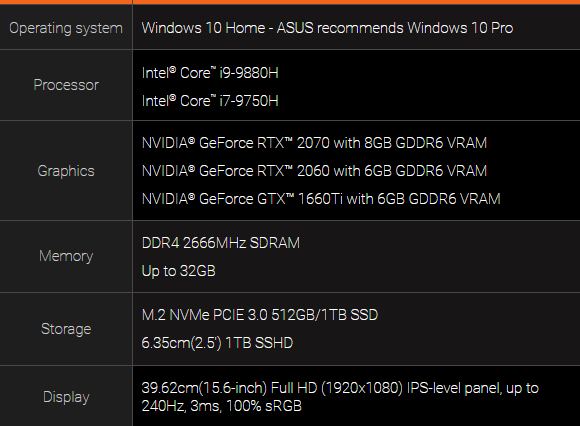Click the Graphics row label
Screen dimensions: 580x426
66,171
